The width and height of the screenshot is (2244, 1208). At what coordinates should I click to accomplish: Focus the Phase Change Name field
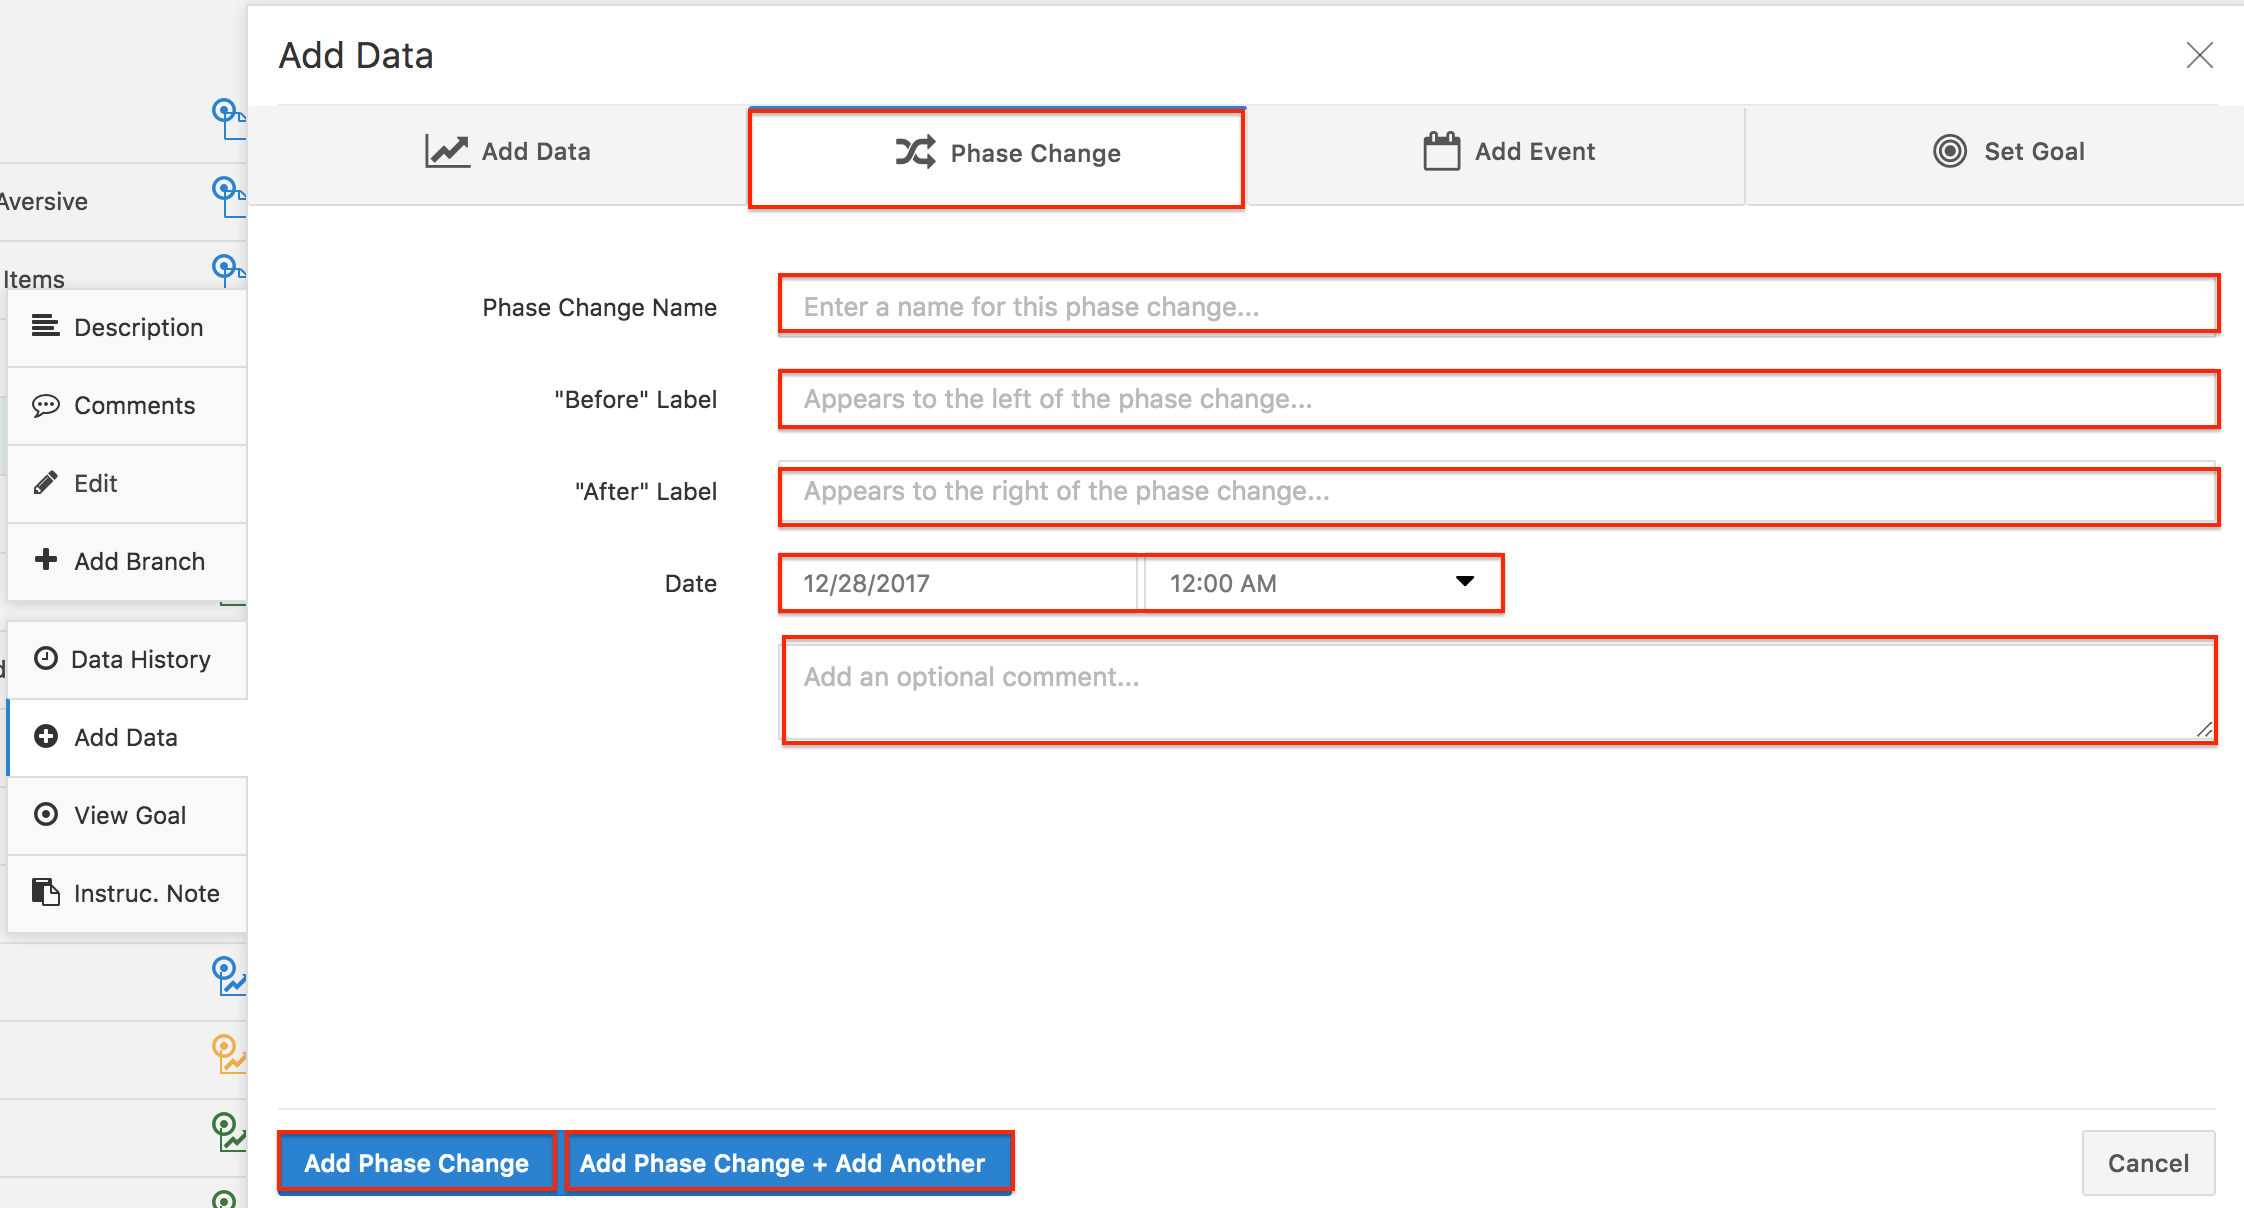coord(1497,305)
